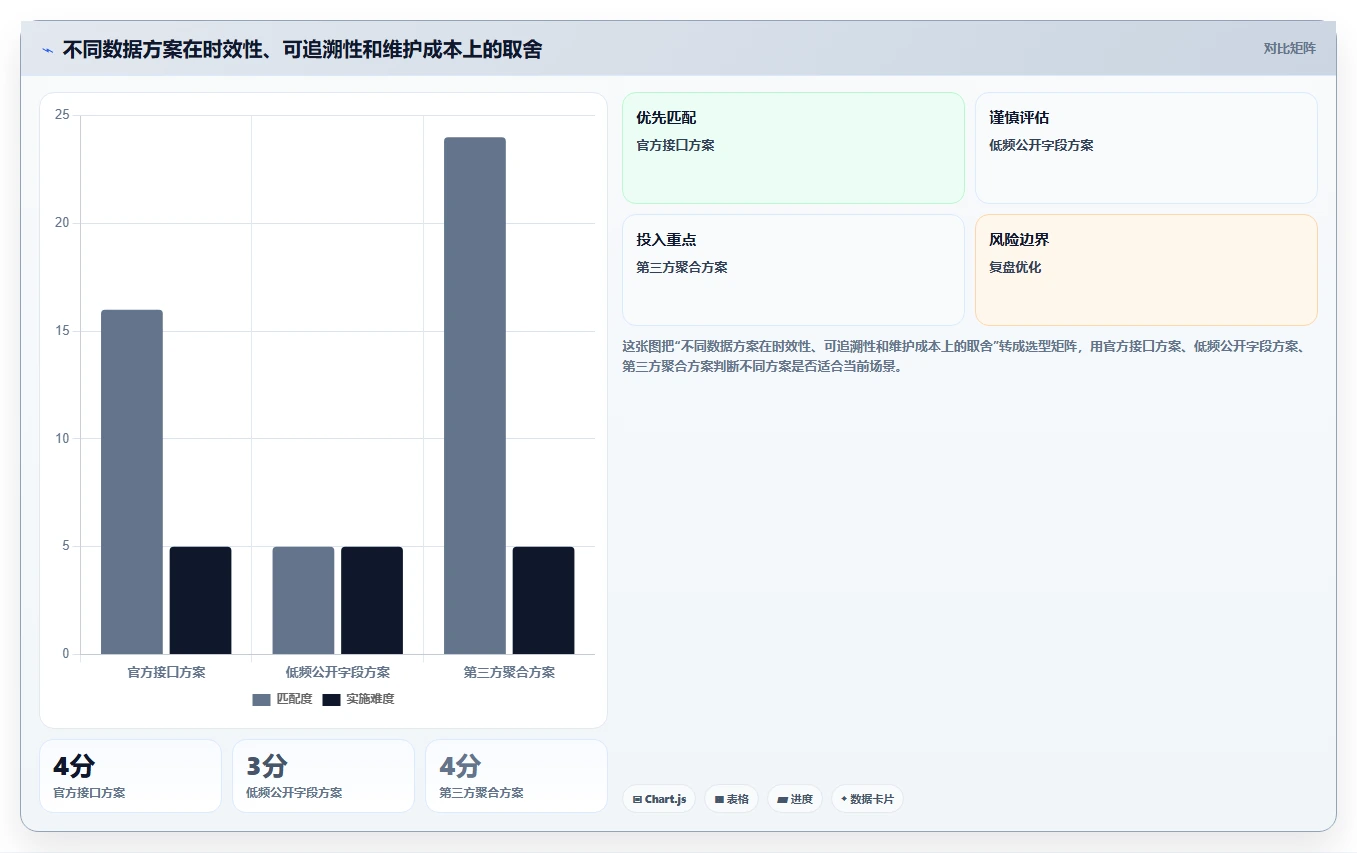
Task: Select the 3分 低频公开字段方案 score card
Action: (323, 776)
